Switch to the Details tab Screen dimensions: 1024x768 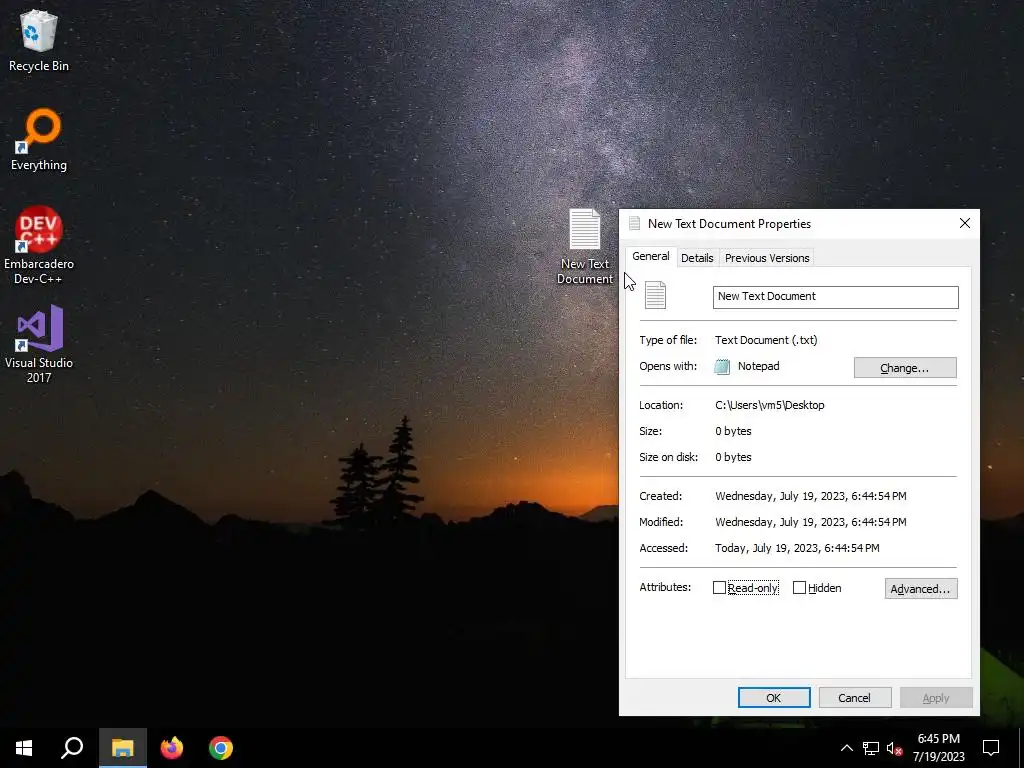click(x=697, y=258)
